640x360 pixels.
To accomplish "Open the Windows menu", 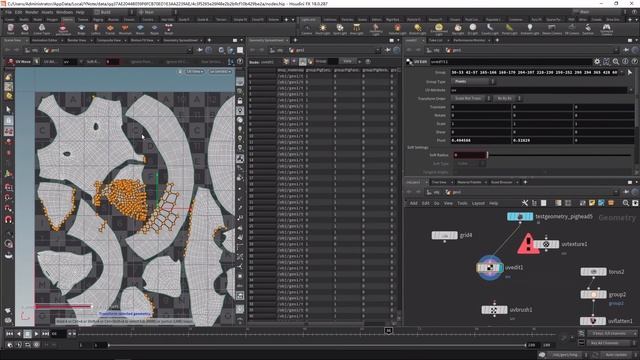I will (x=64, y=12).
